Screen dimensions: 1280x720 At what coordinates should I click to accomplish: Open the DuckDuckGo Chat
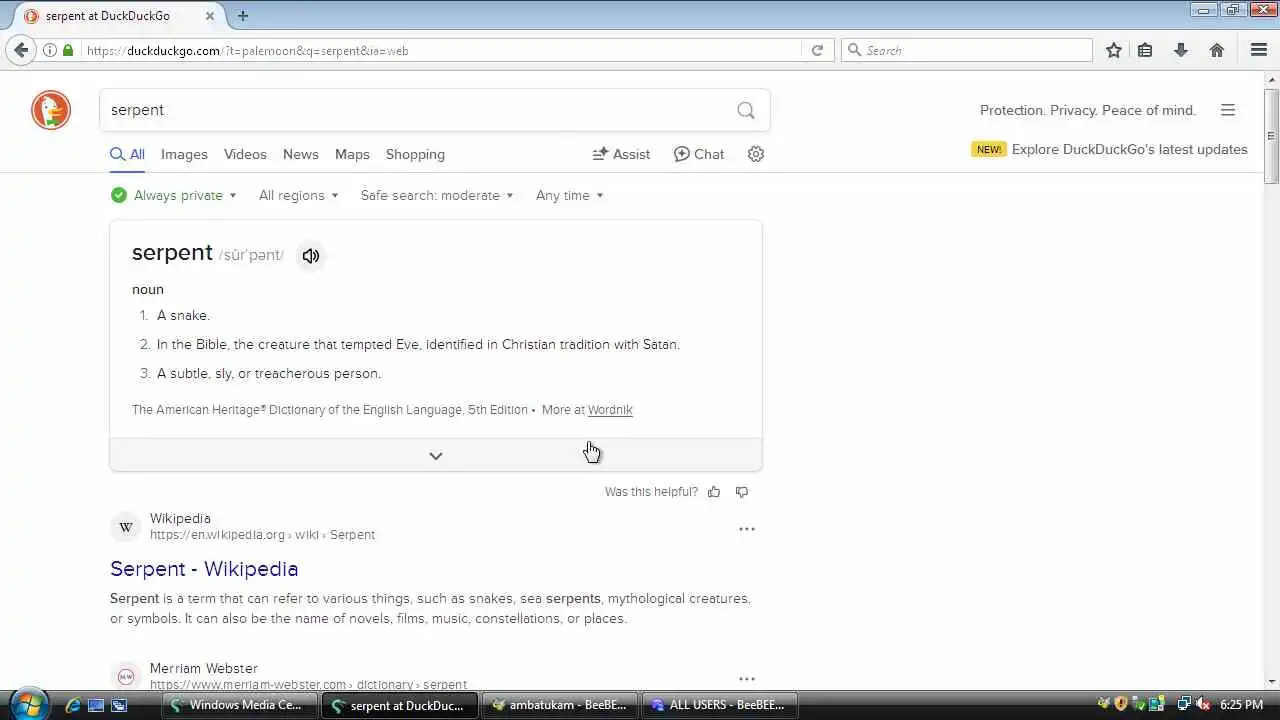click(699, 154)
